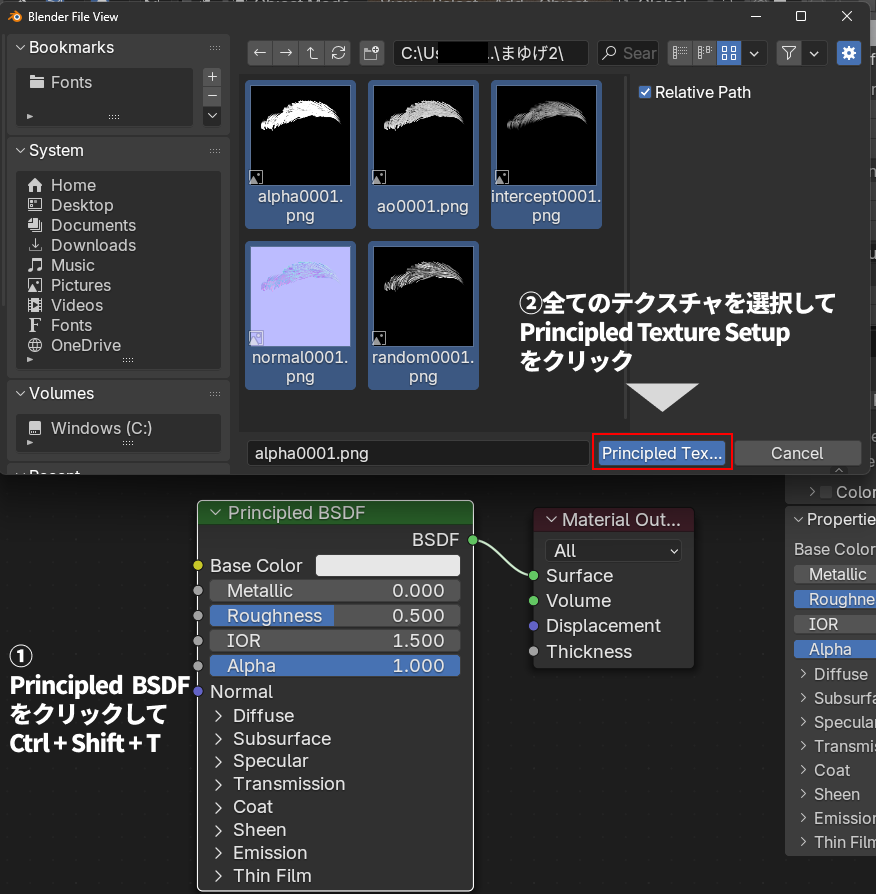Viewport: 876px width, 894px height.
Task: Collapse the Material Output node
Action: 549,520
